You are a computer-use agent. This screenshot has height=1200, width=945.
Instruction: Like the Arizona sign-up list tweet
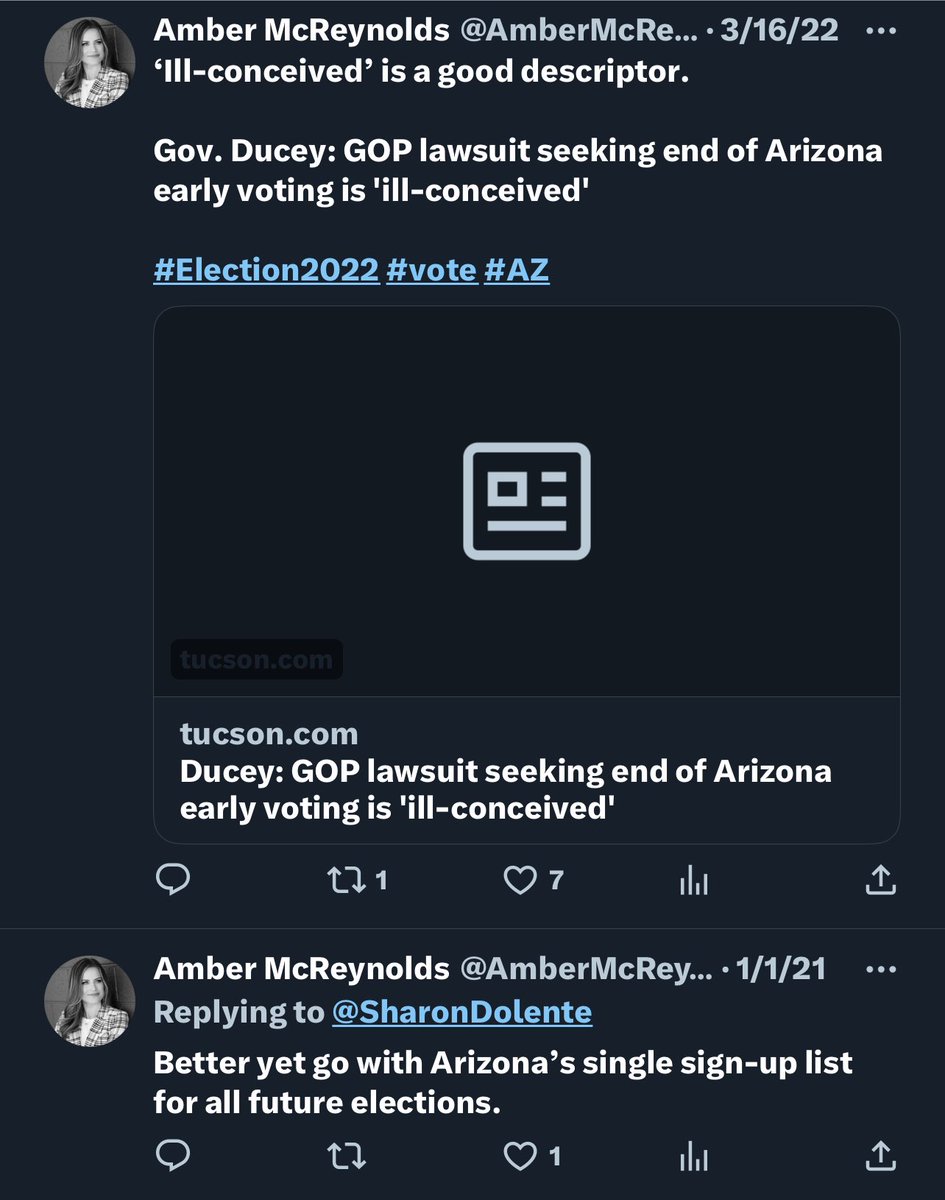(x=520, y=1157)
